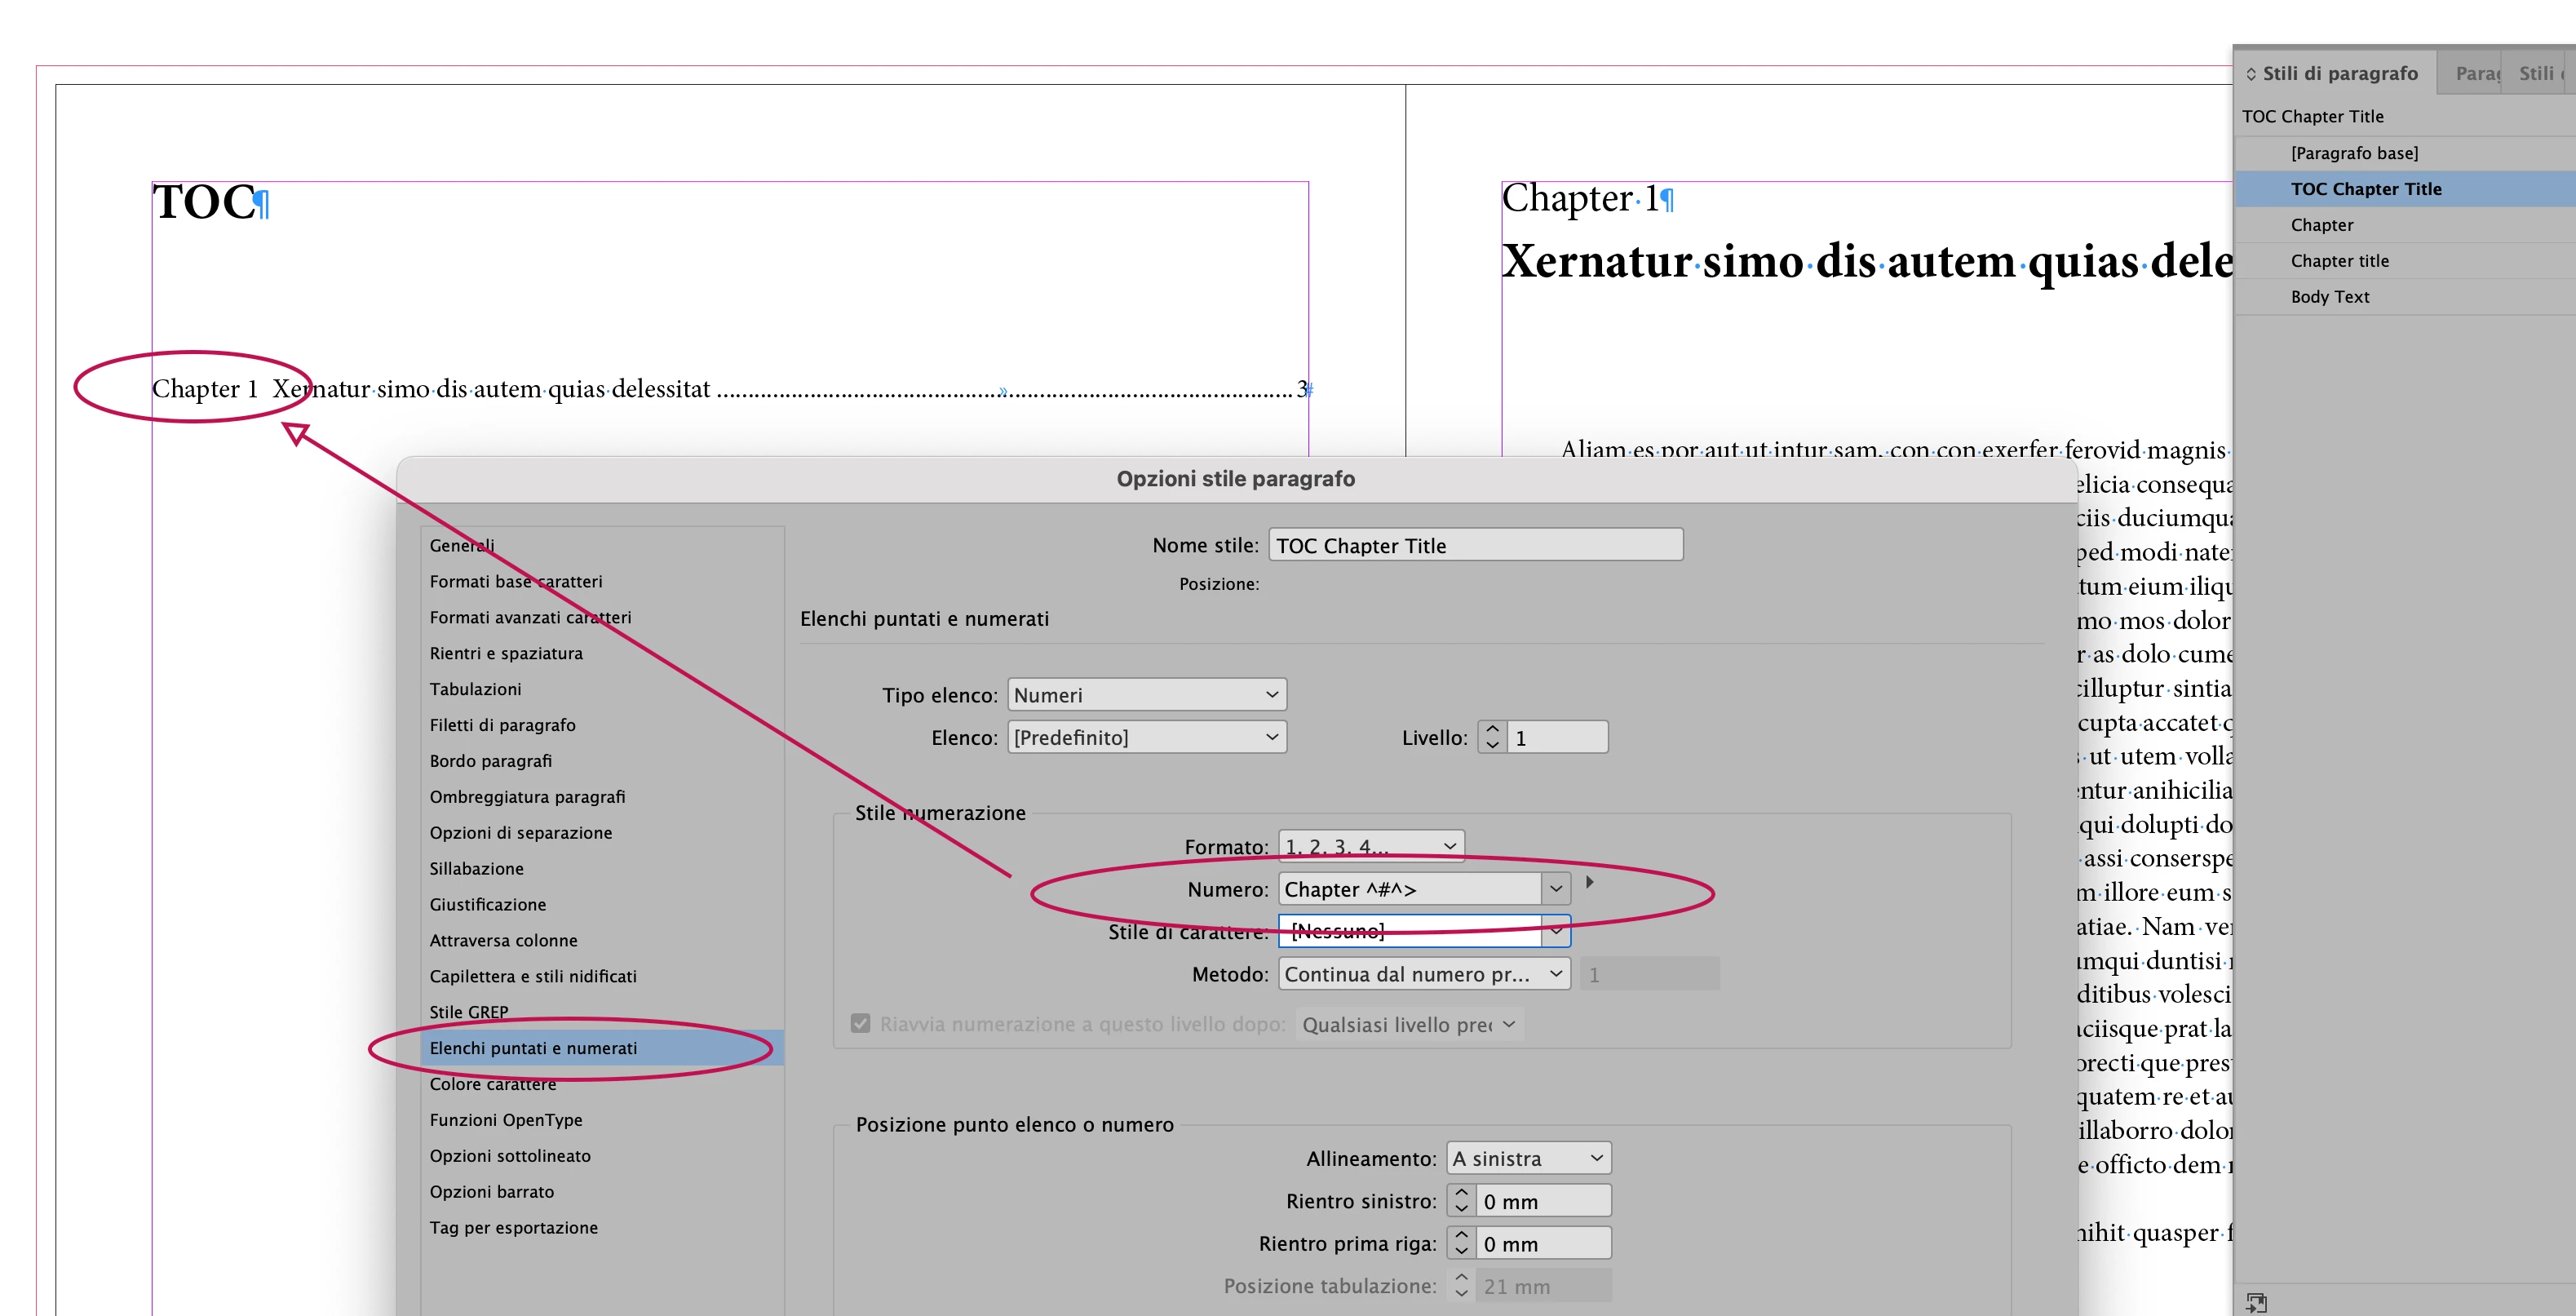This screenshot has height=1316, width=2576.
Task: Click the Nome stile text field
Action: coord(1475,545)
